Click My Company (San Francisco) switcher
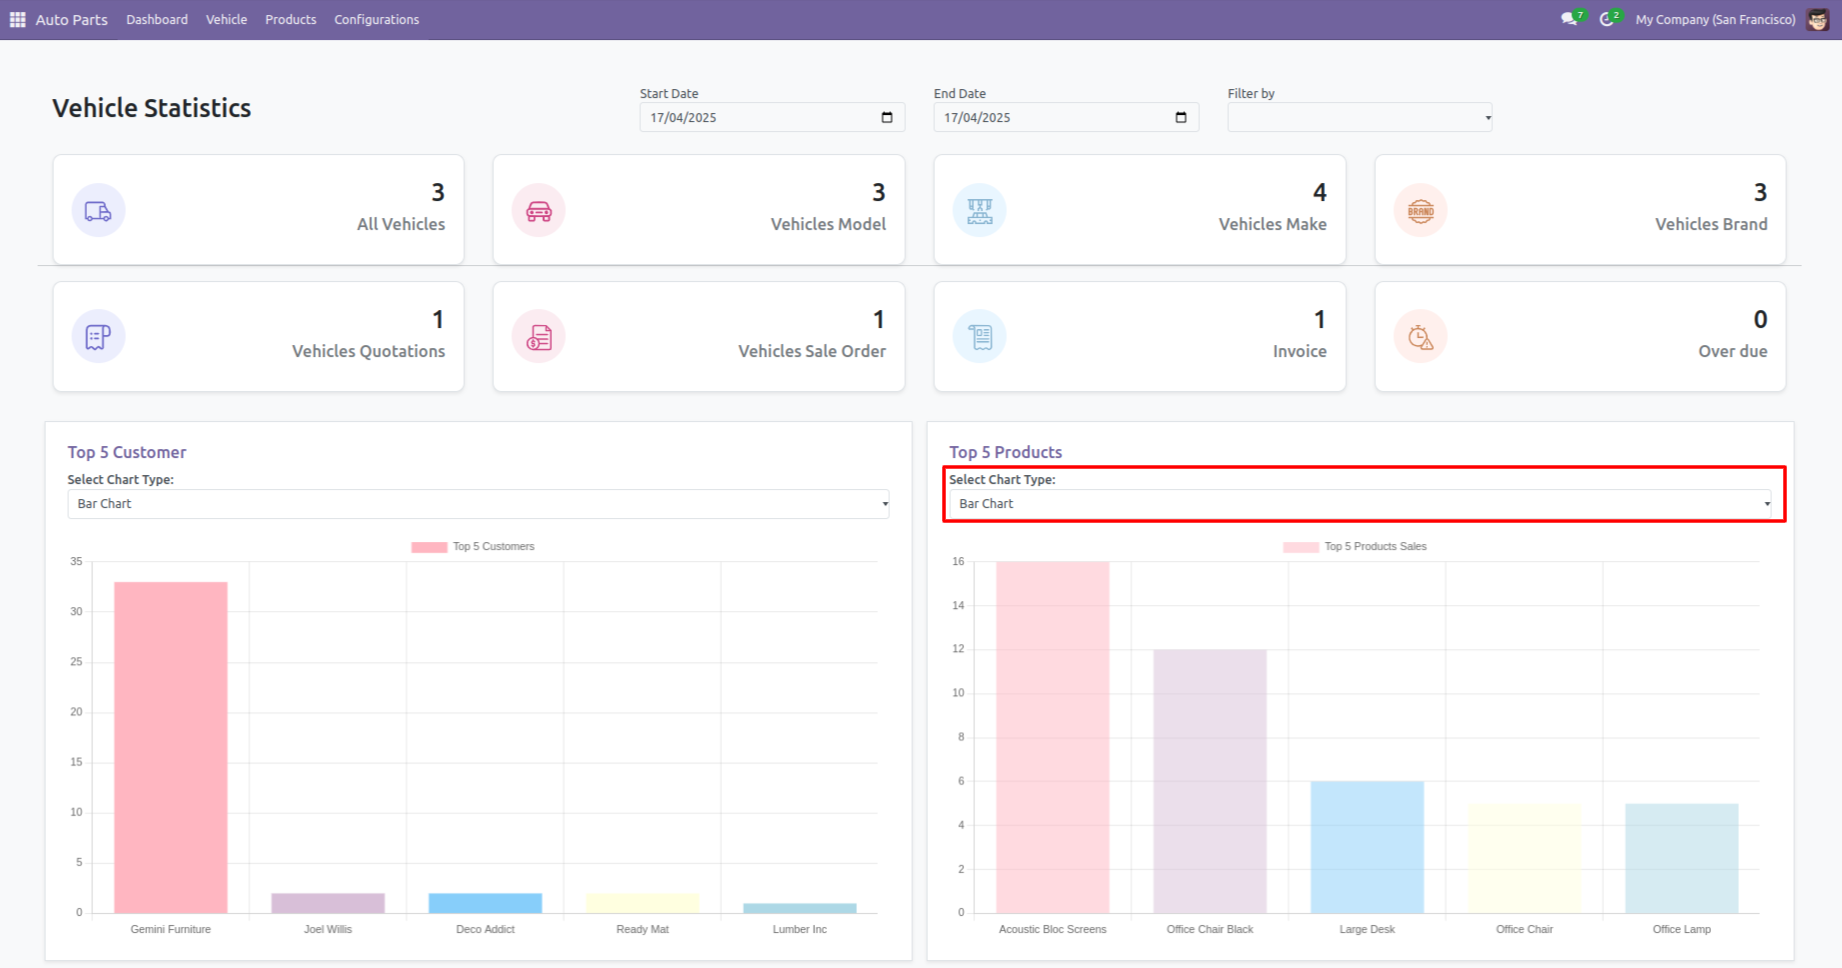This screenshot has width=1842, height=968. (x=1715, y=20)
